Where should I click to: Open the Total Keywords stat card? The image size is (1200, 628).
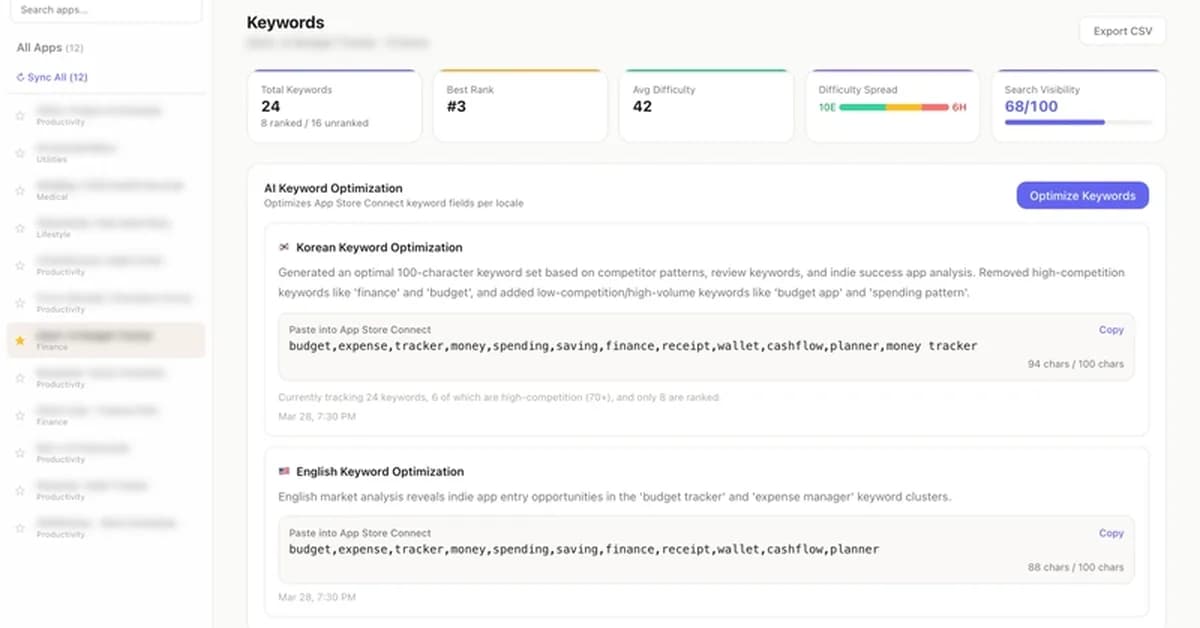click(x=334, y=106)
